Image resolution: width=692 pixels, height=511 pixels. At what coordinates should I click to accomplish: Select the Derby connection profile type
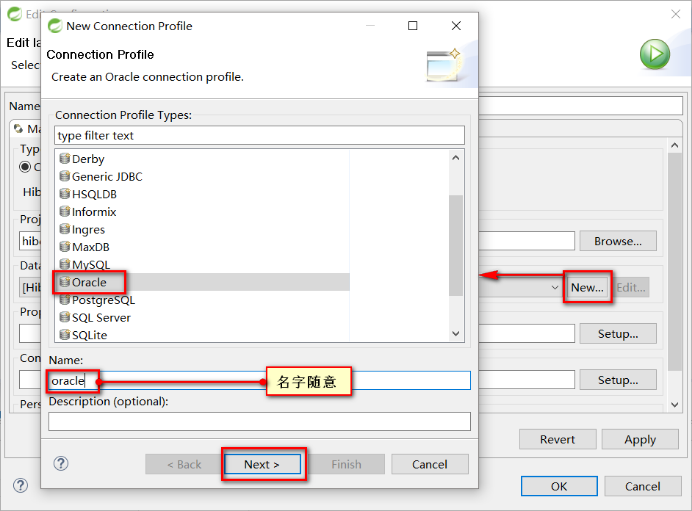point(88,159)
